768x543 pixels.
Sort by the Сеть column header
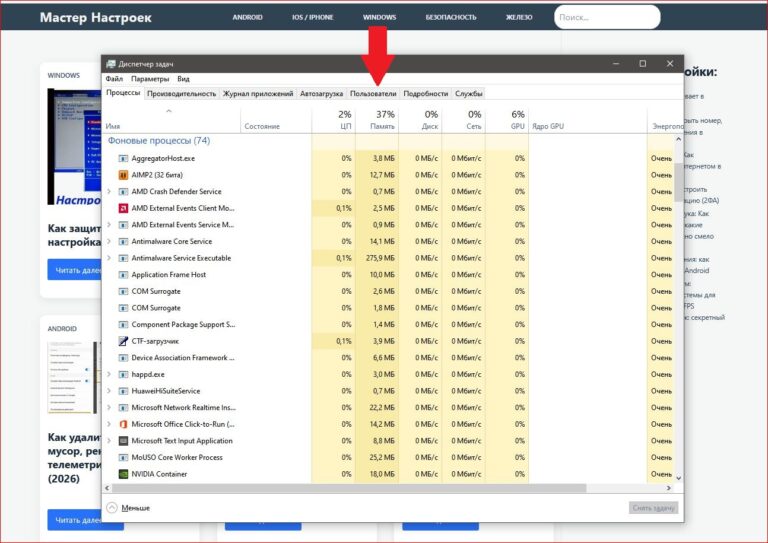click(x=464, y=120)
